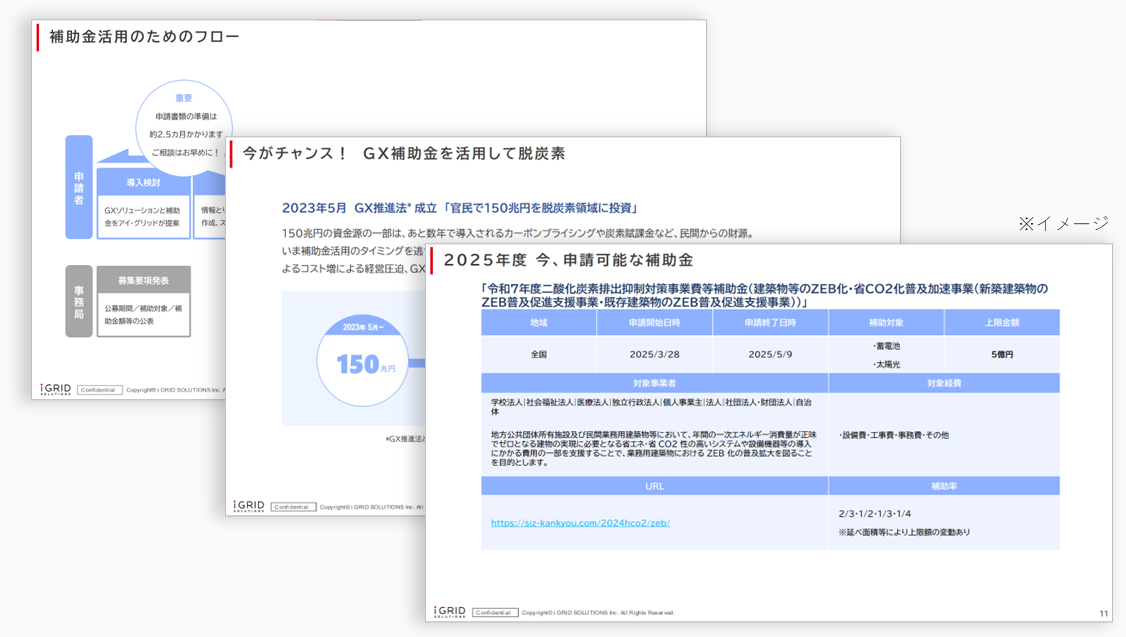This screenshot has height=637, width=1126.
Task: Click the iGRID logo on back slide
Action: tap(55, 389)
